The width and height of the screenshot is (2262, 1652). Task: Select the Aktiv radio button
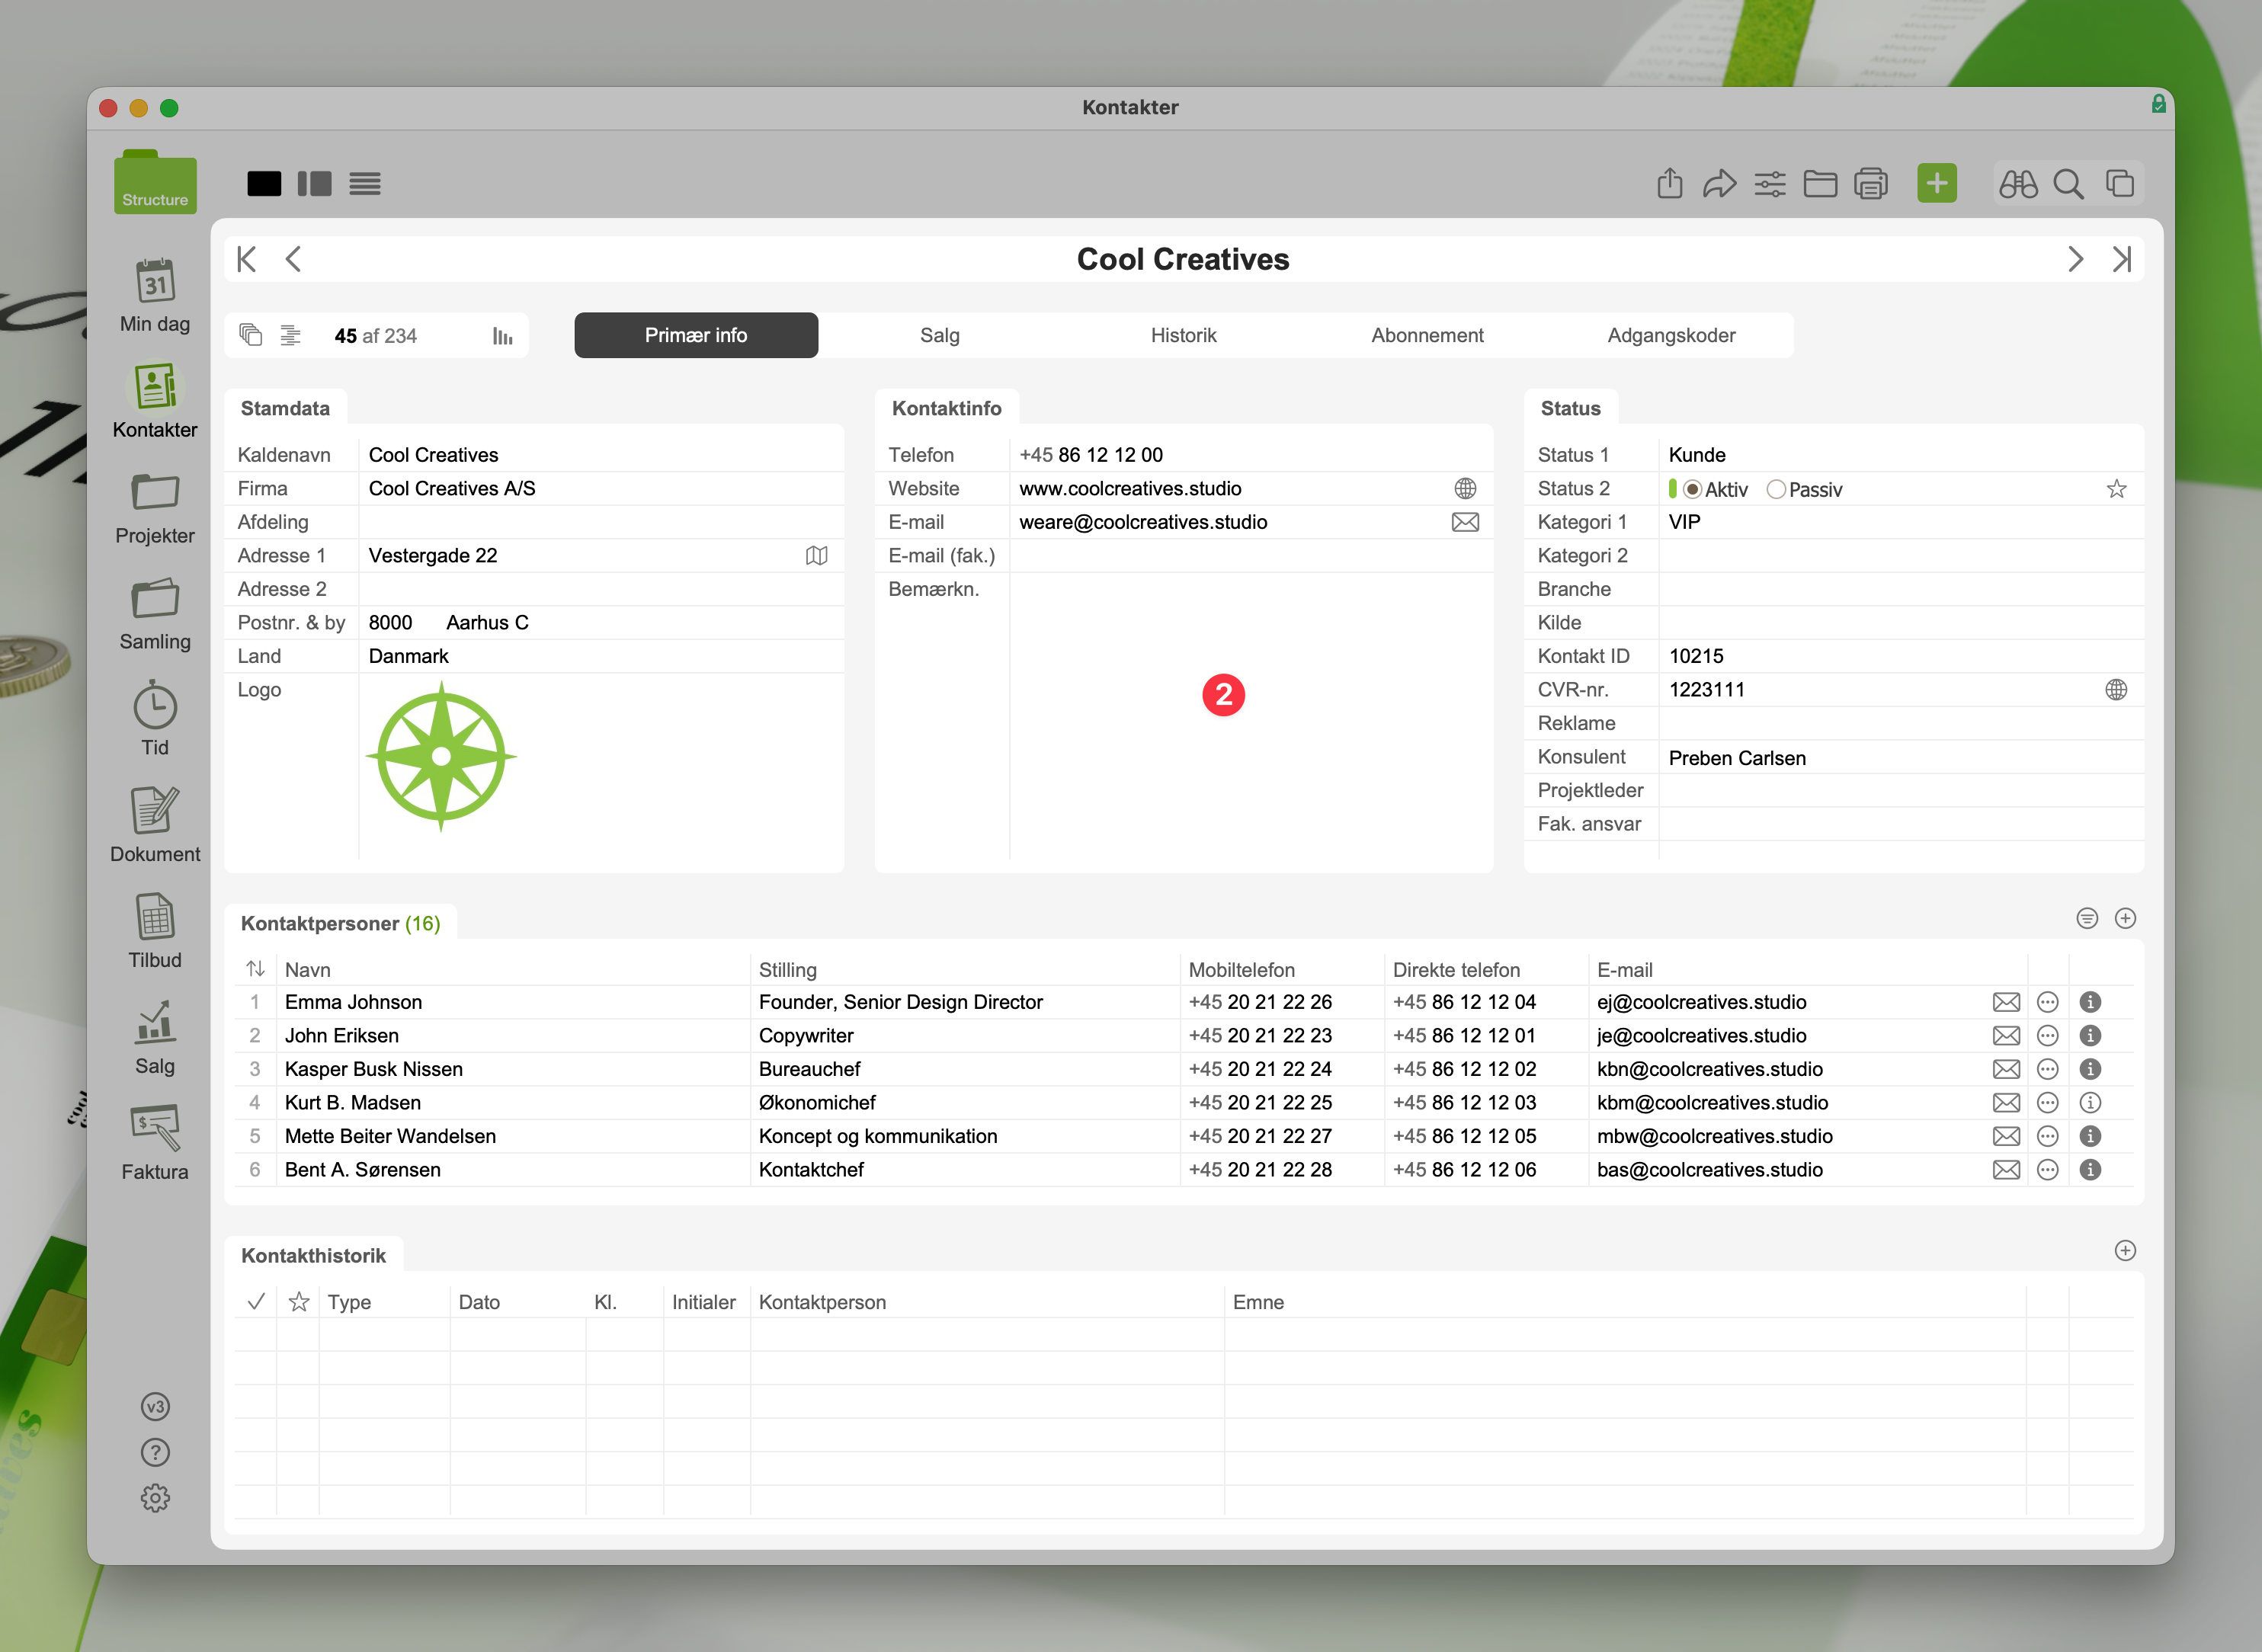[1692, 490]
